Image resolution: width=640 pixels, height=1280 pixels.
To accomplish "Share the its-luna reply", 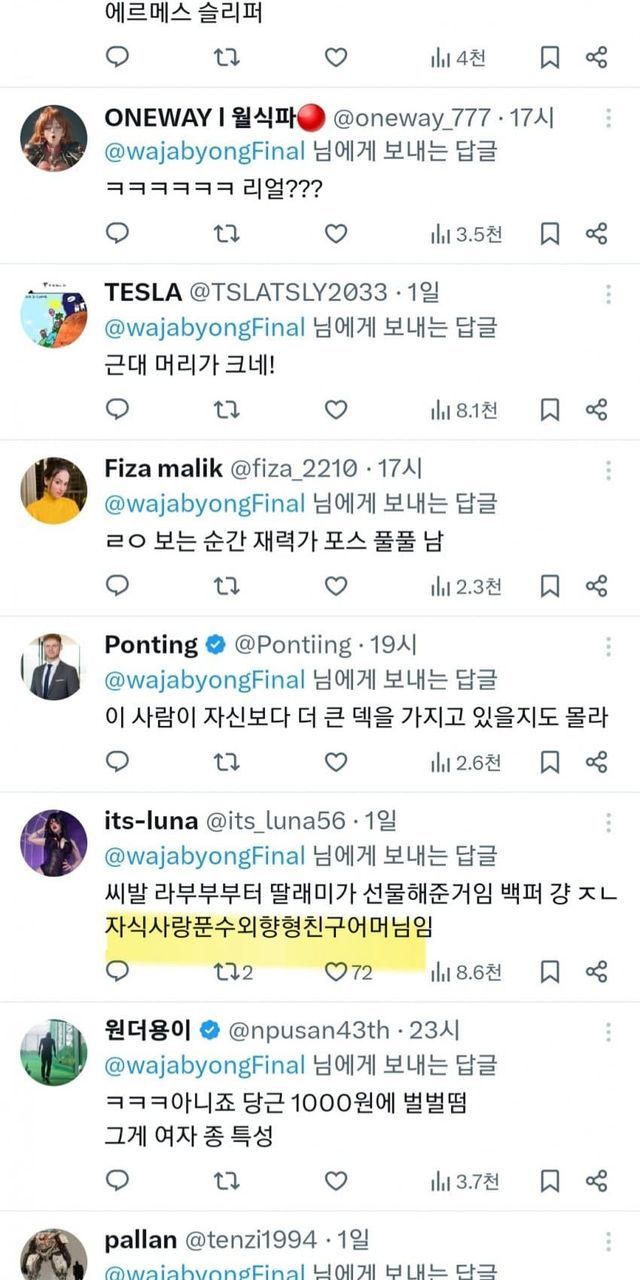I will click(x=597, y=970).
